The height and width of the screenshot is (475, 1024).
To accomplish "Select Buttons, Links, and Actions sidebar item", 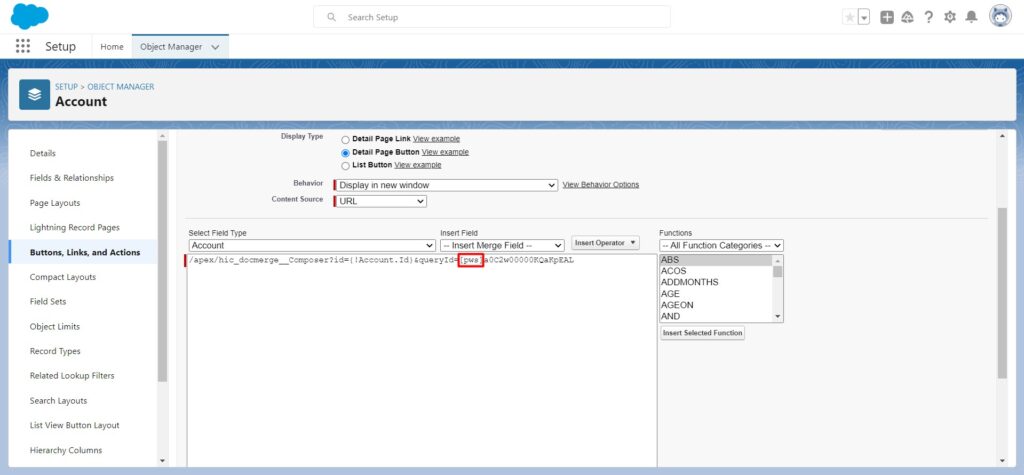I will click(x=83, y=252).
